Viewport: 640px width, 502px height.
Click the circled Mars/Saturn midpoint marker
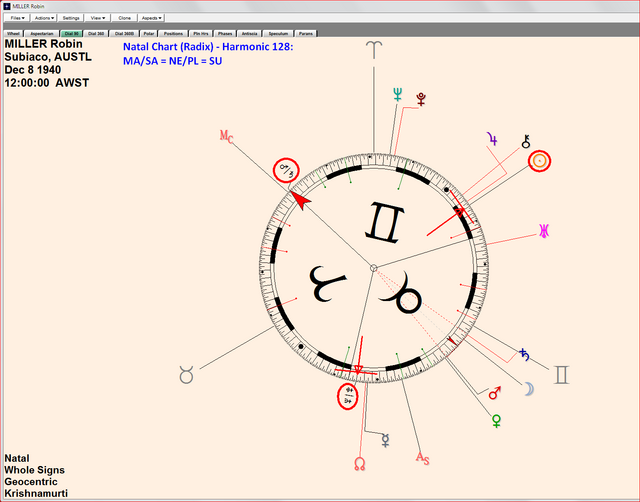pos(286,170)
